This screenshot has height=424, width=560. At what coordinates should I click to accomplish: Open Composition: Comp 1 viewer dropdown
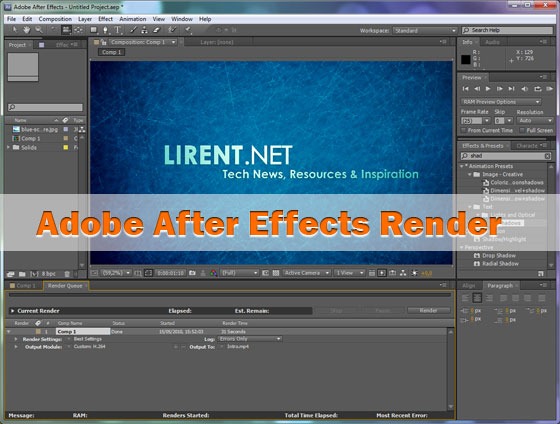pyautogui.click(x=143, y=42)
